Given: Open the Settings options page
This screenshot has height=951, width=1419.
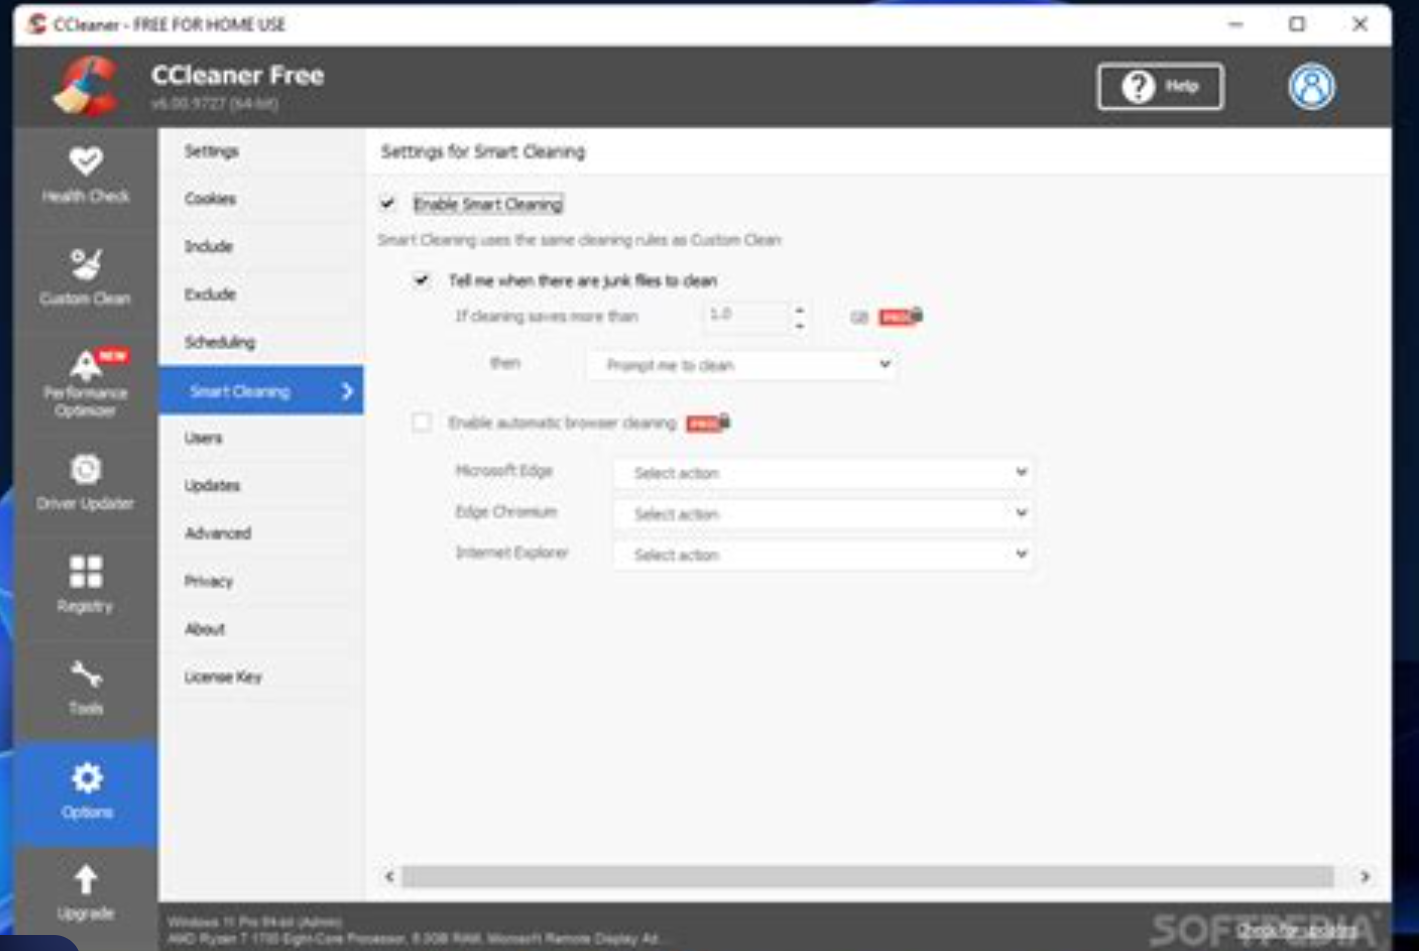Looking at the screenshot, I should click(x=261, y=151).
